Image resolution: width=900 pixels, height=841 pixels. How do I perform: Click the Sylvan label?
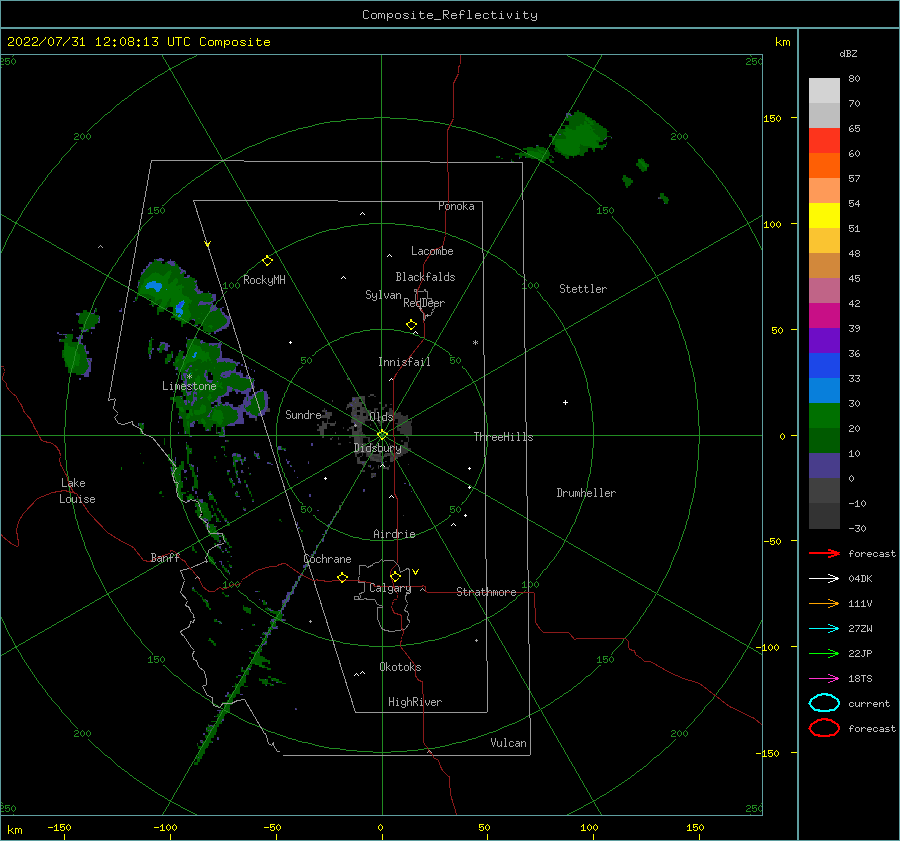coord(383,295)
